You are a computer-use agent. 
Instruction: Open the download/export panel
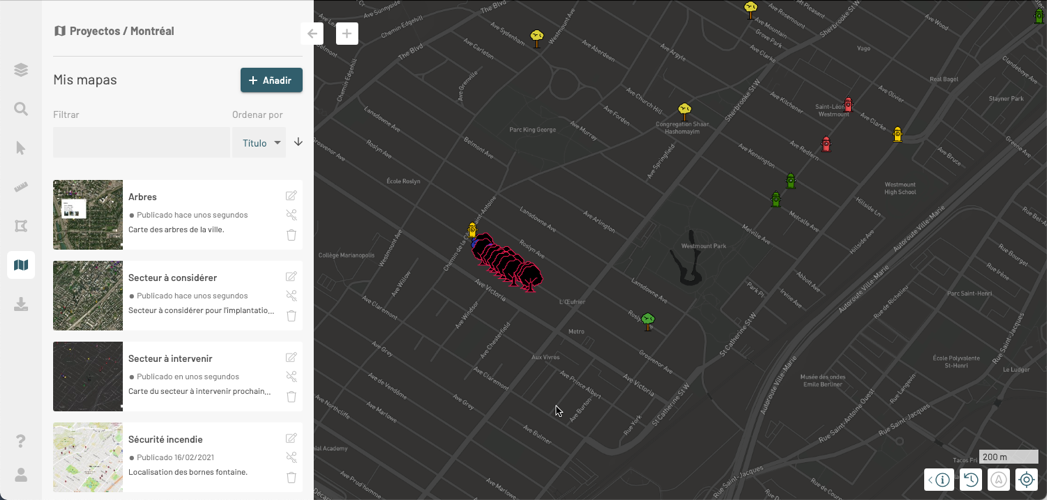point(21,305)
